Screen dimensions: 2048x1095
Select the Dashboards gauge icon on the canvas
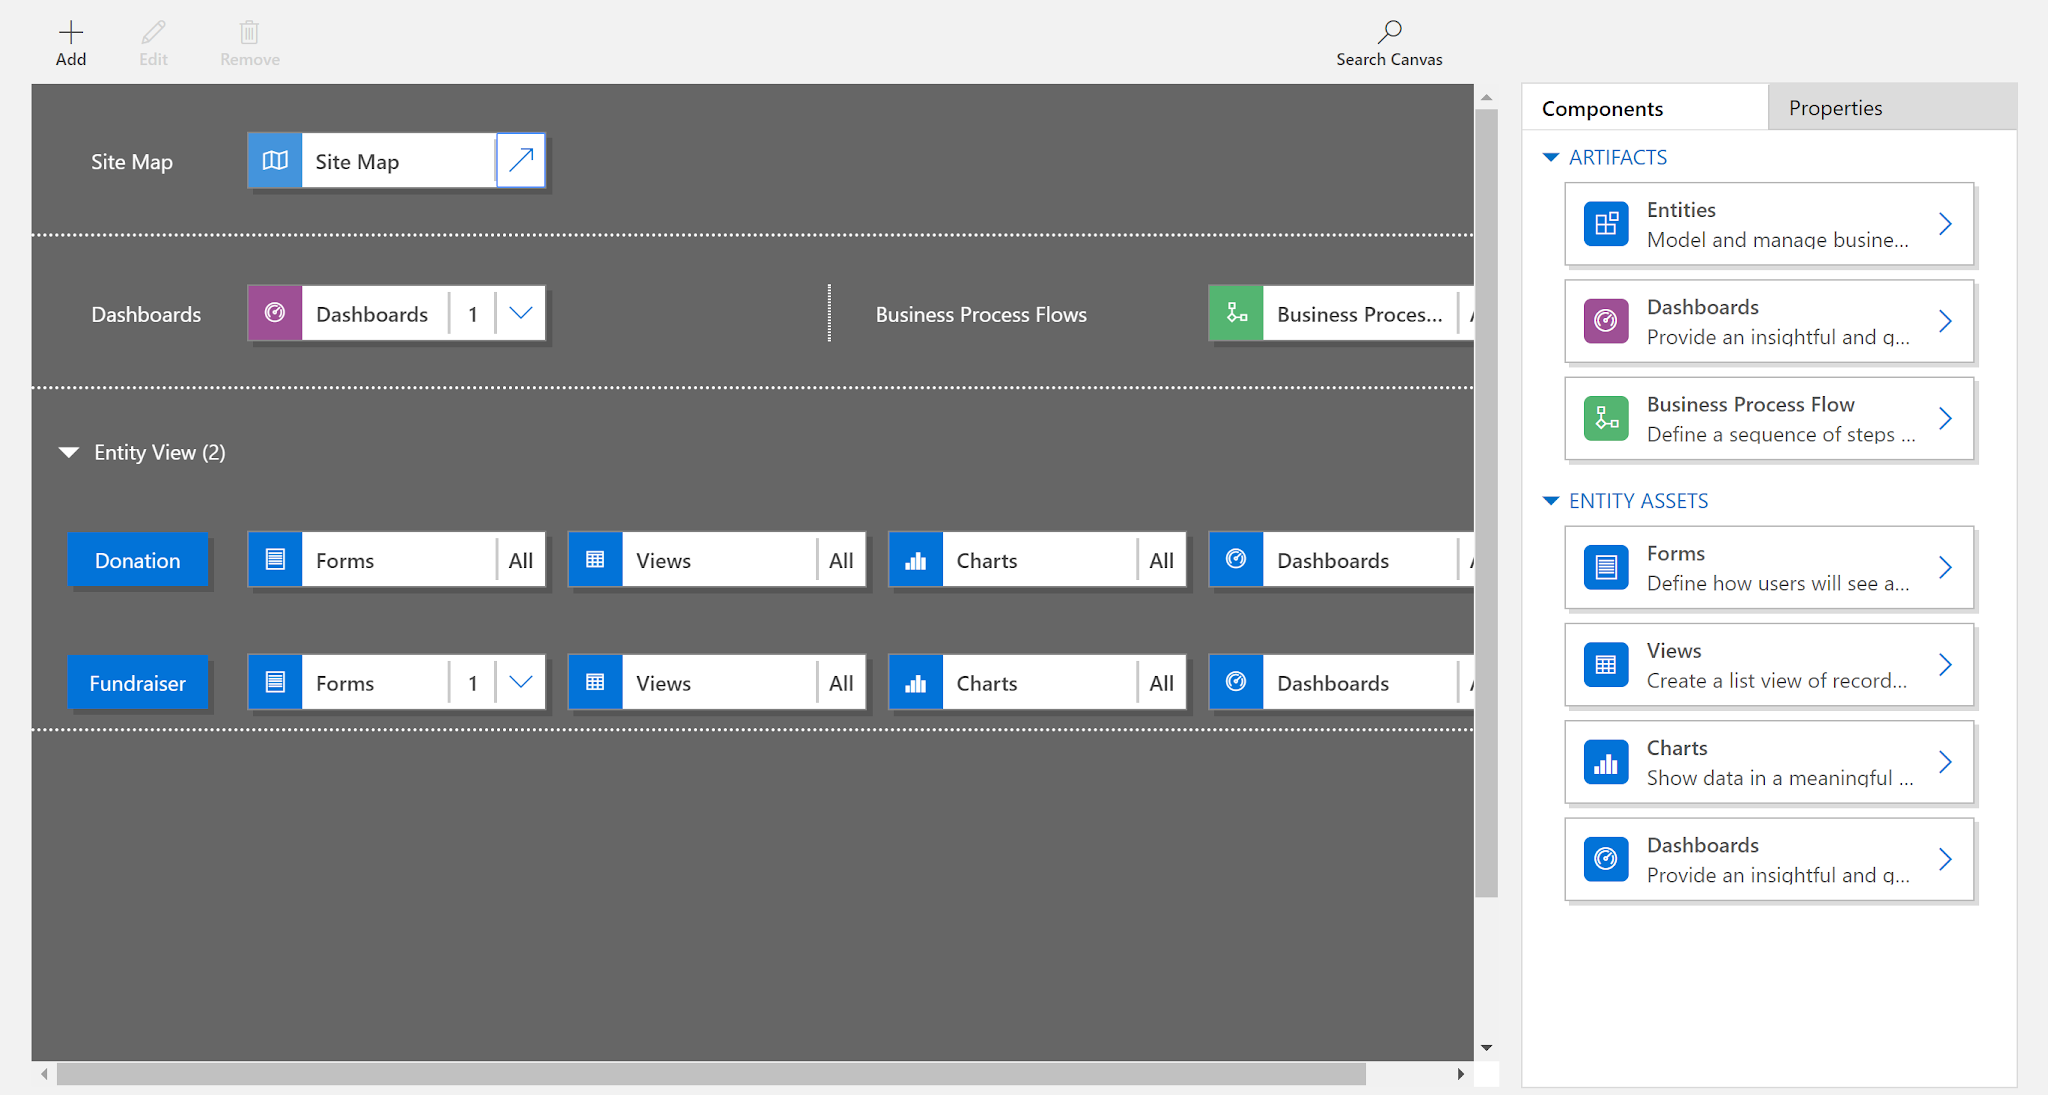[x=274, y=313]
